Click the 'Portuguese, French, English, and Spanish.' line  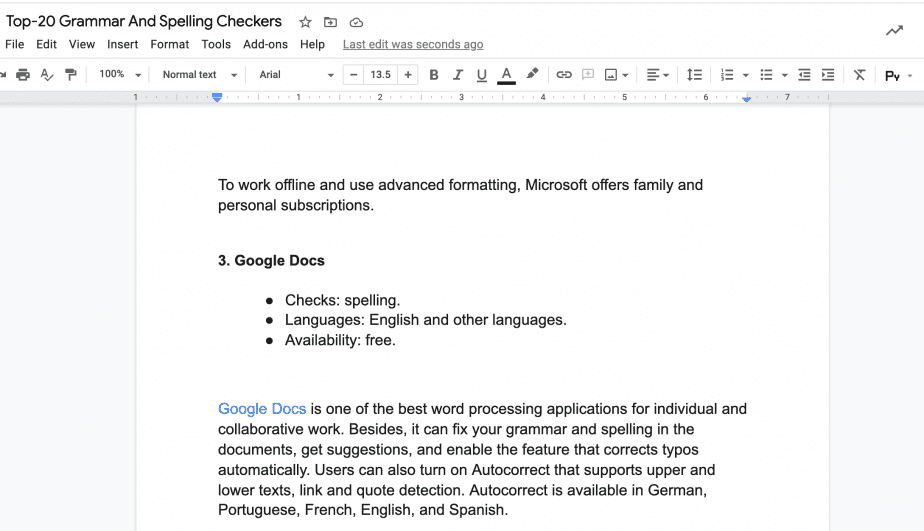tap(363, 510)
